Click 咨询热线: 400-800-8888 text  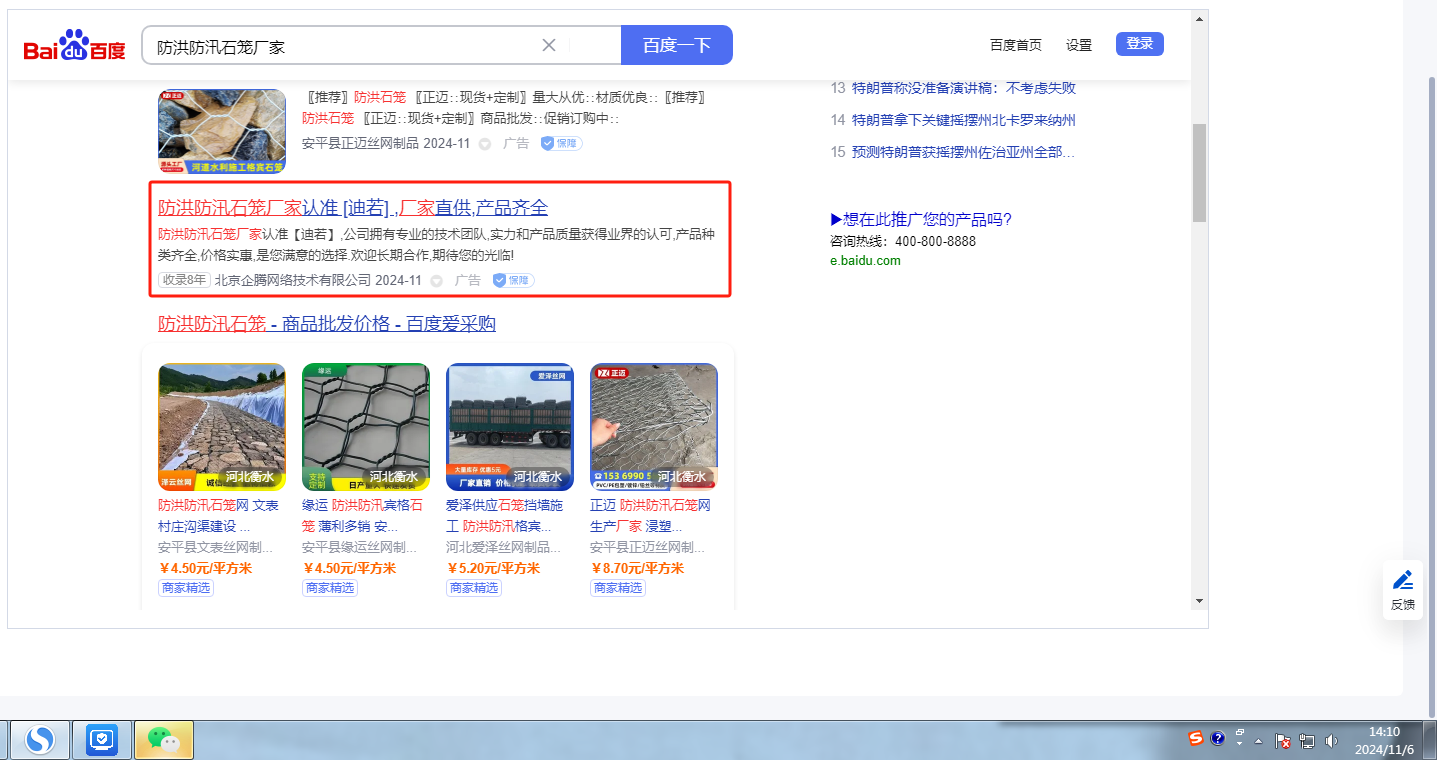[x=903, y=241]
